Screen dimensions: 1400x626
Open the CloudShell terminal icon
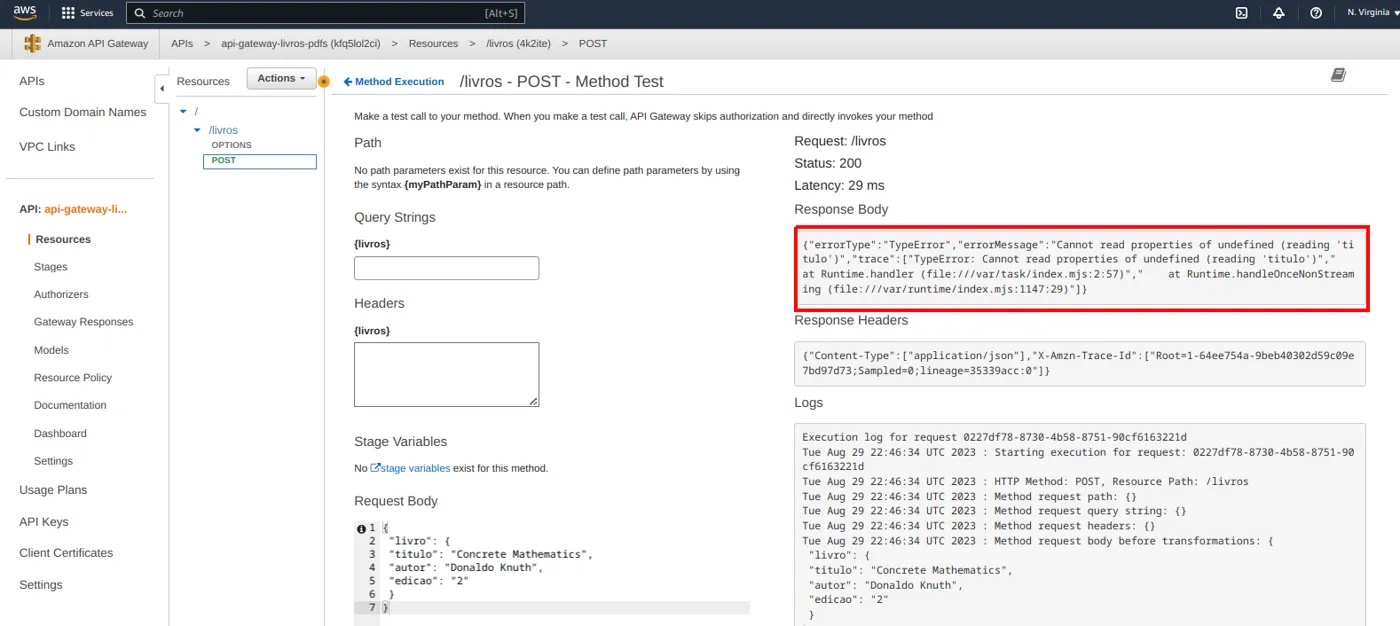pyautogui.click(x=1241, y=13)
